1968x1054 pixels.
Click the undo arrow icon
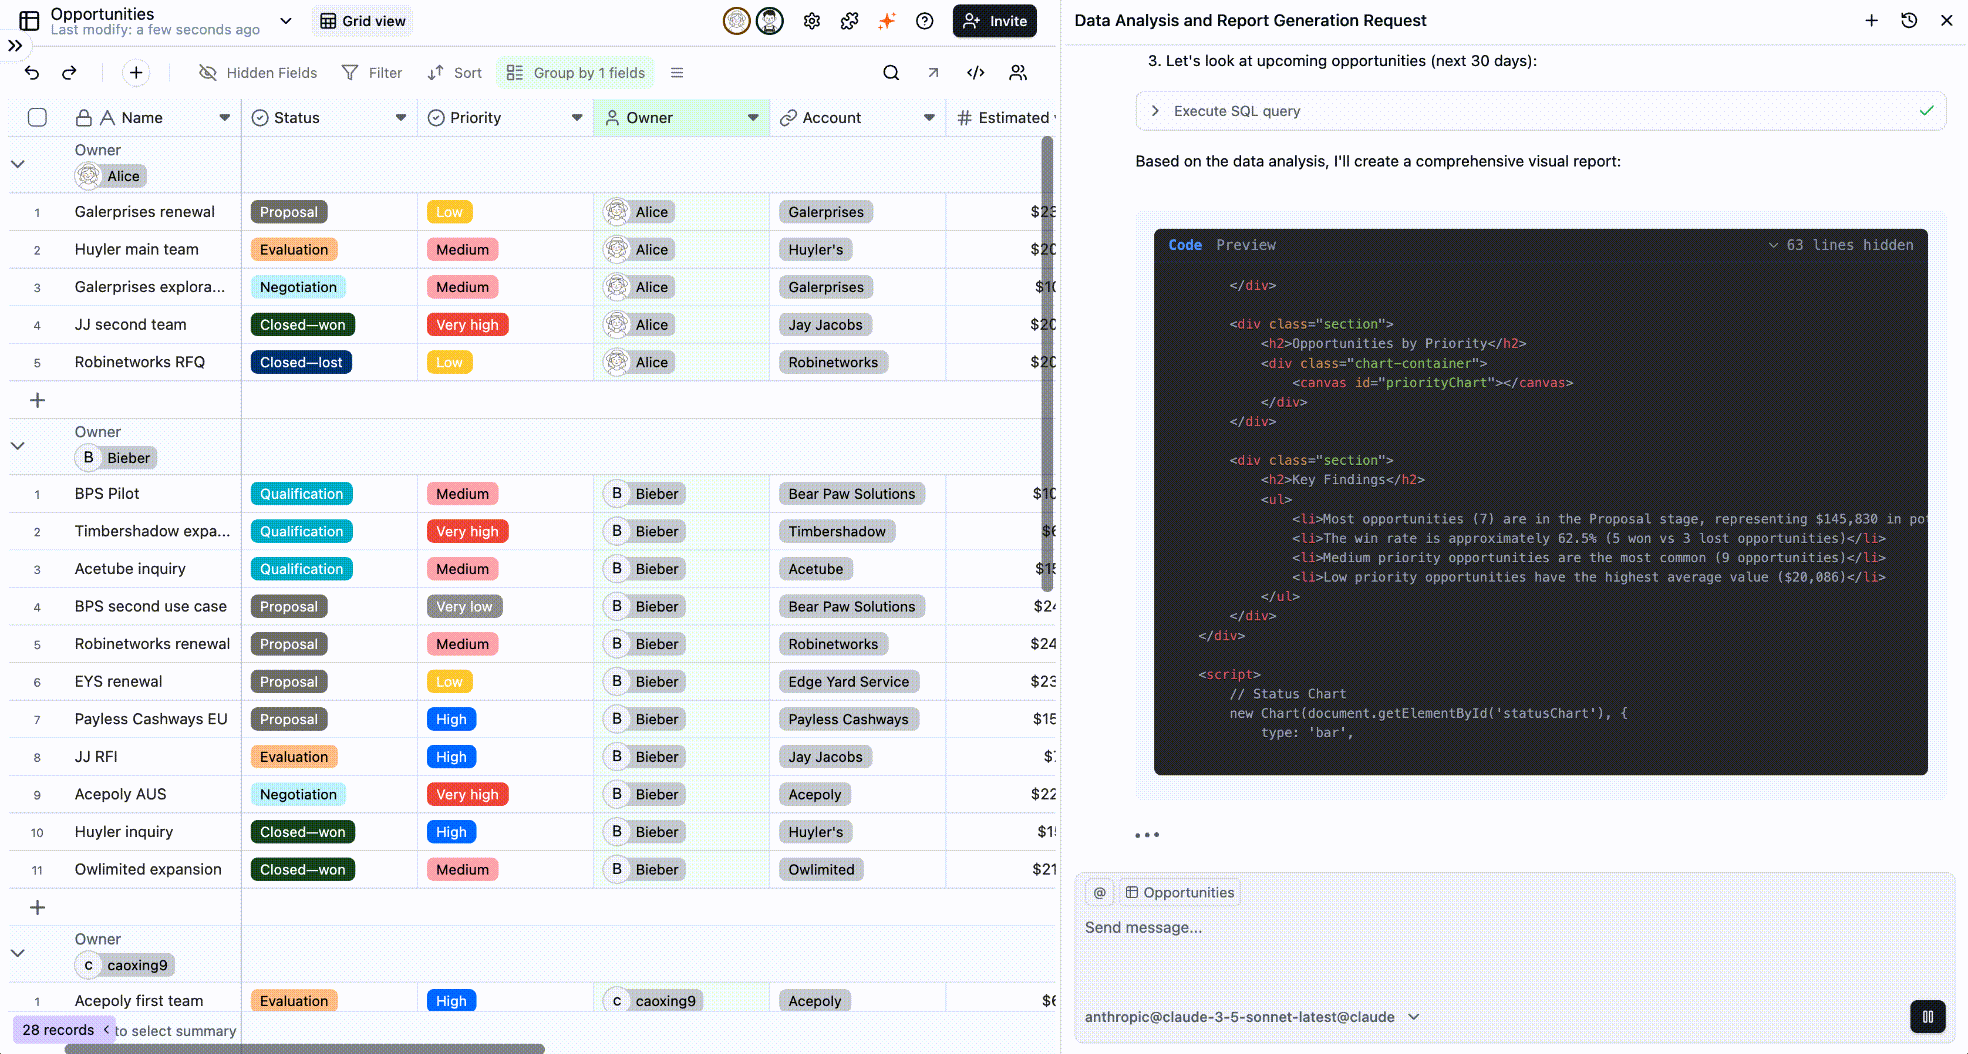[32, 73]
